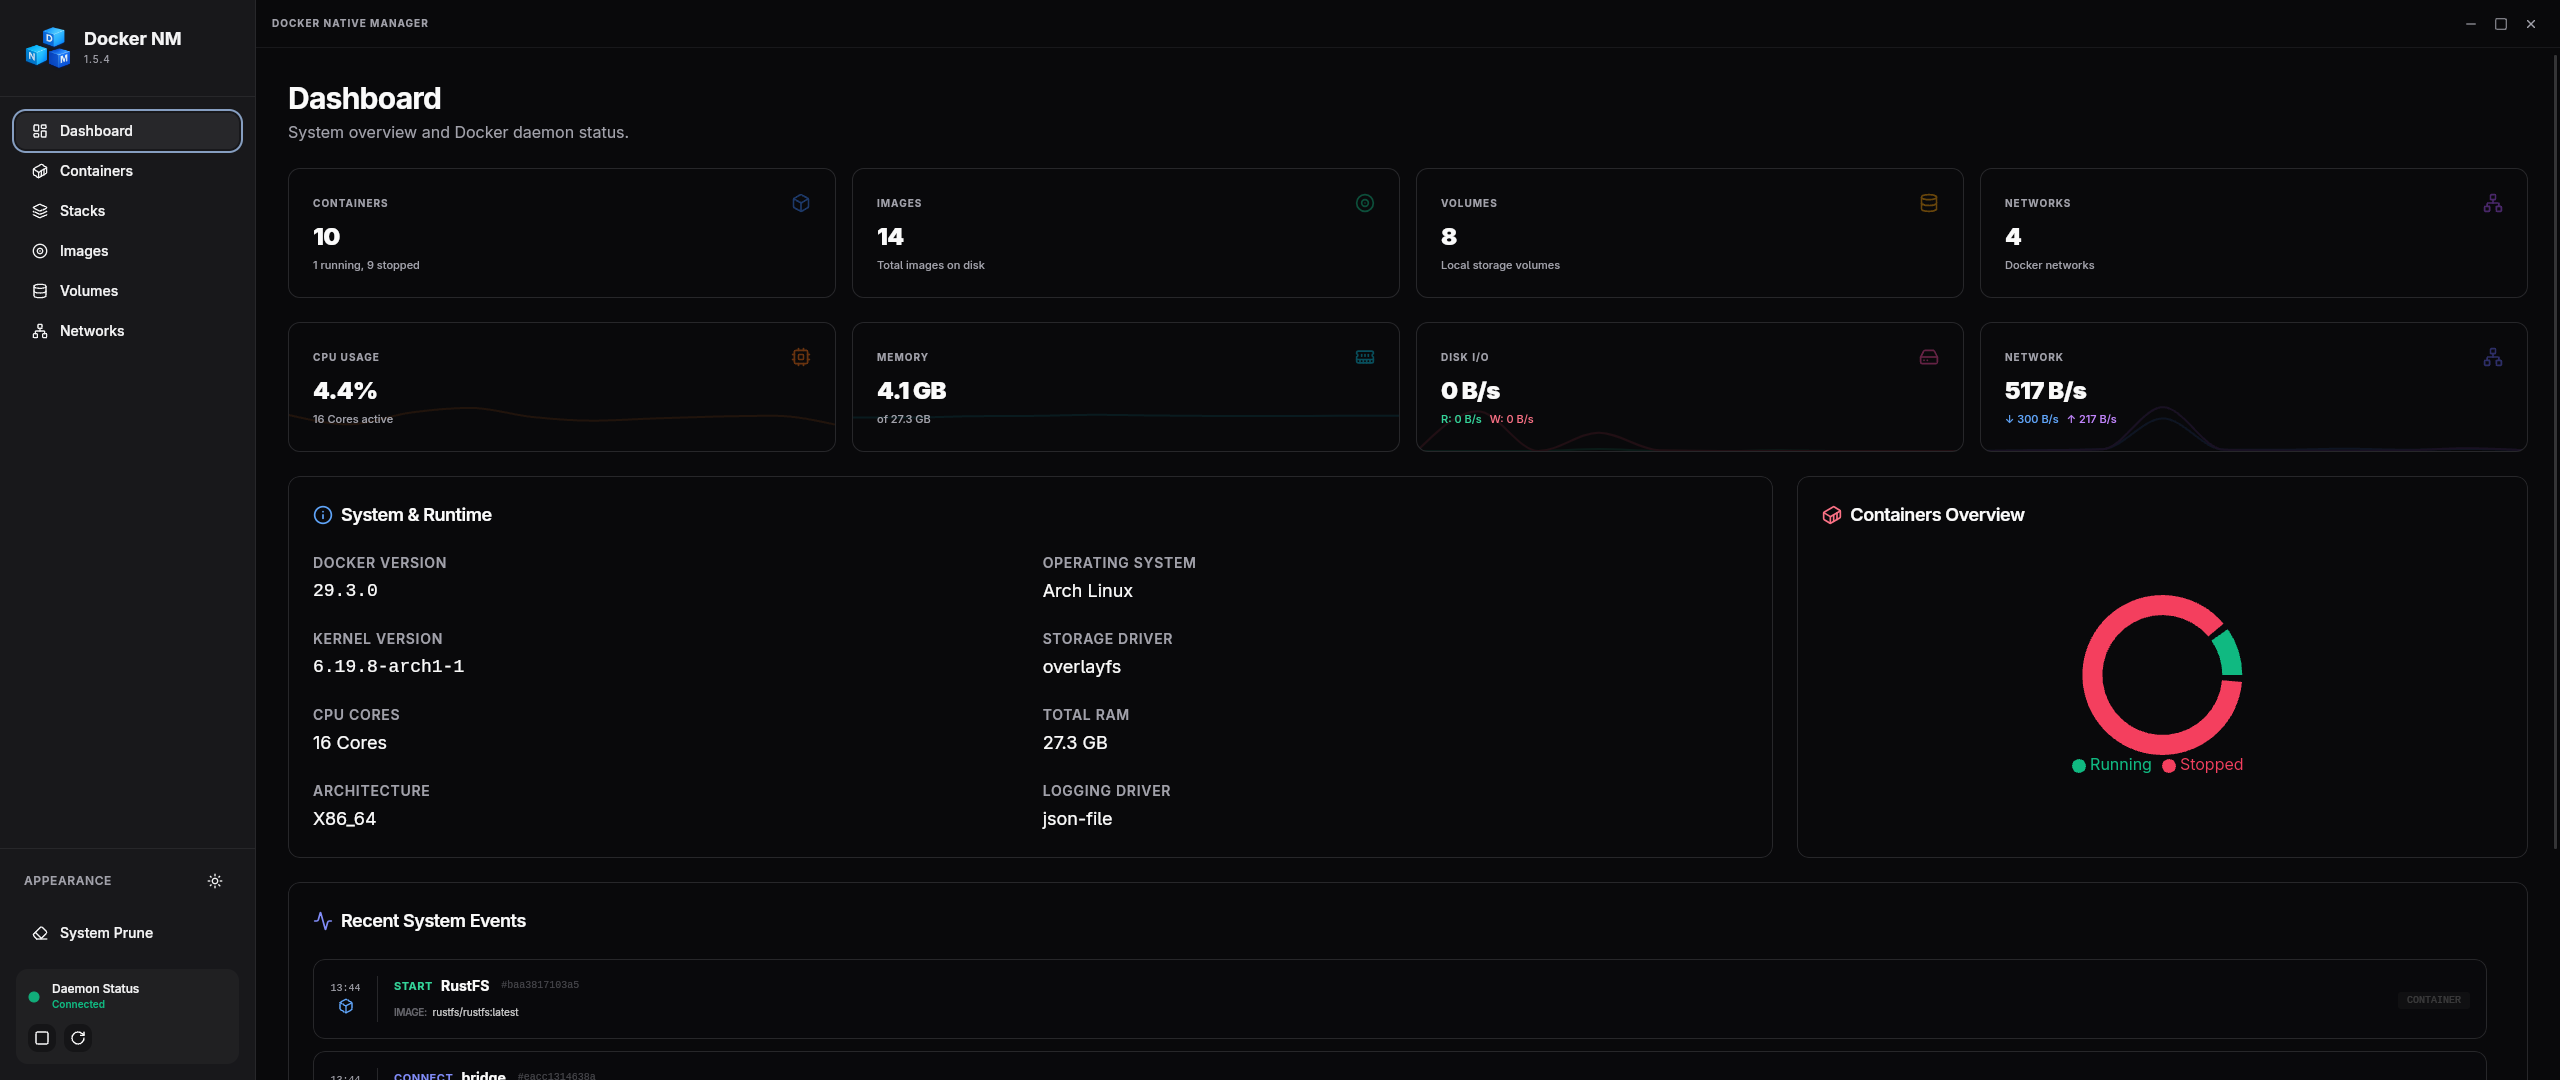Click the Running legend item in Containers Overview
This screenshot has width=2560, height=1080.
click(x=2112, y=765)
